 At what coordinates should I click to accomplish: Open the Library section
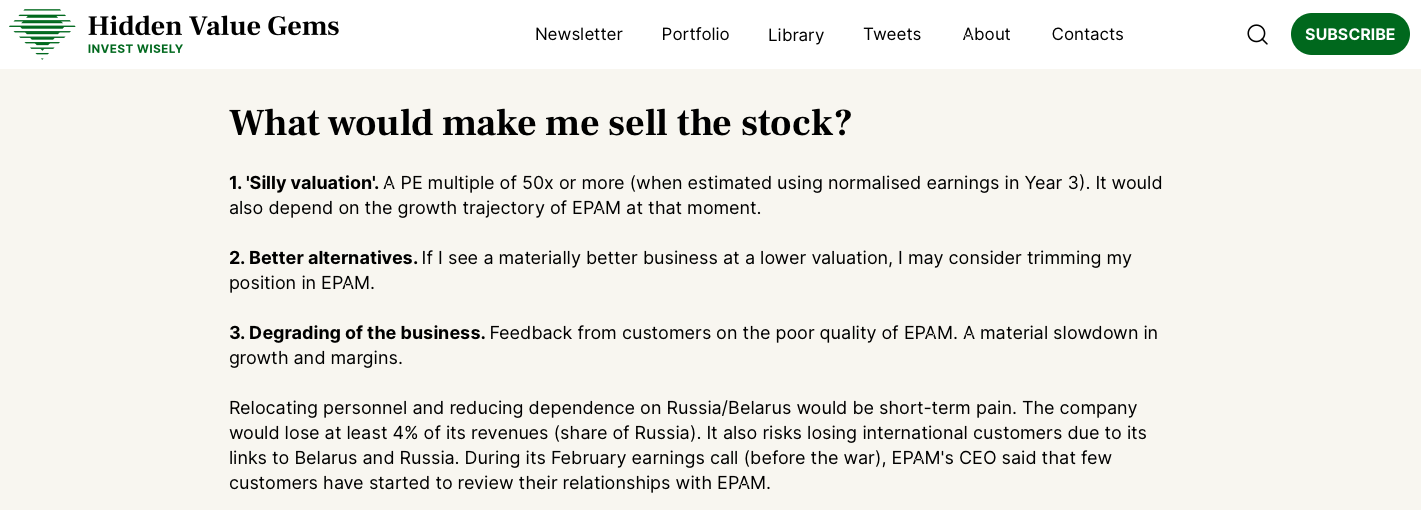pos(796,35)
